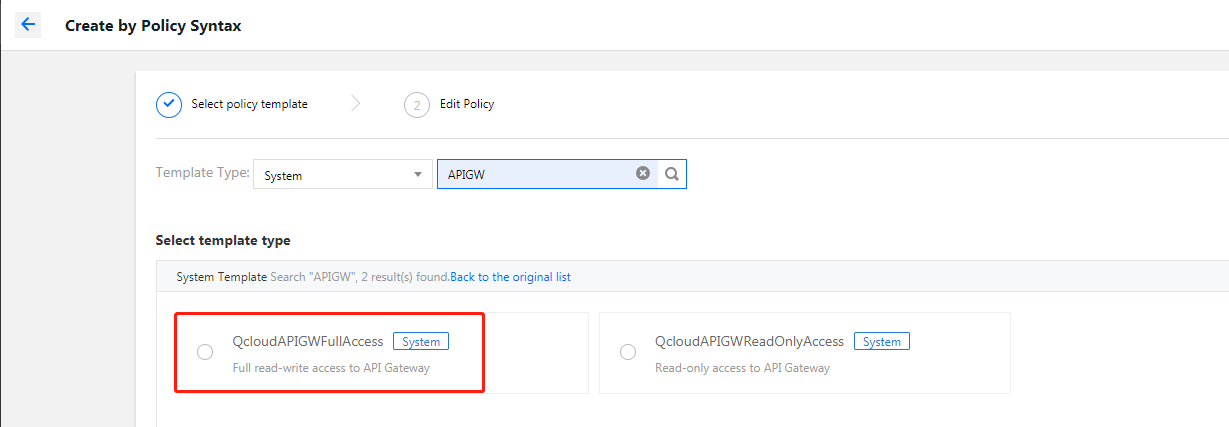Click the Template Type dropdown arrow
This screenshot has width=1229, height=427.
417,175
